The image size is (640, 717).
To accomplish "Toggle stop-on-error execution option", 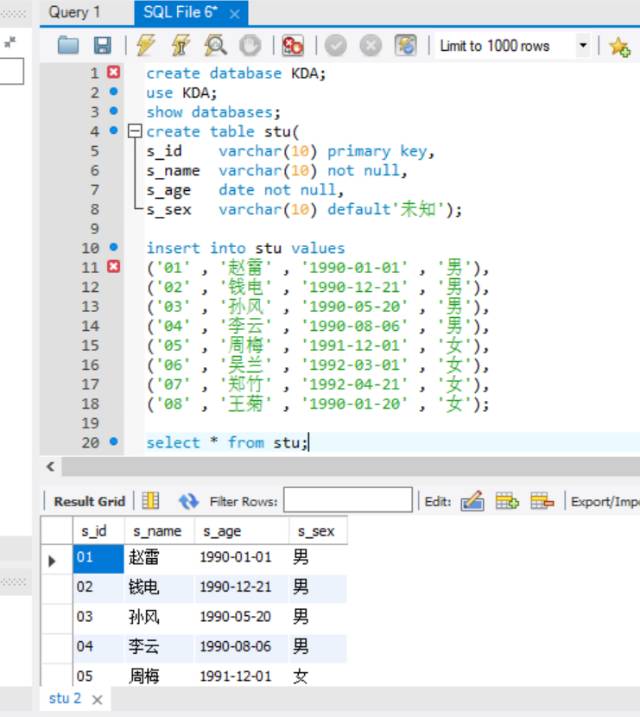I will 292,46.
